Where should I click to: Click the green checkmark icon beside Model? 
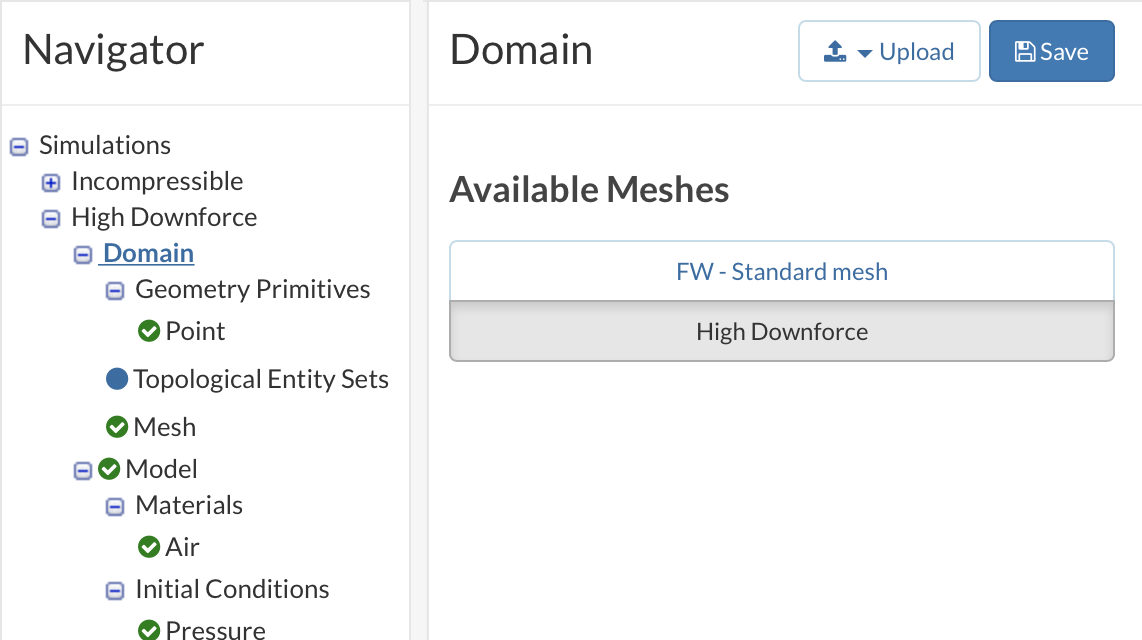pos(109,469)
